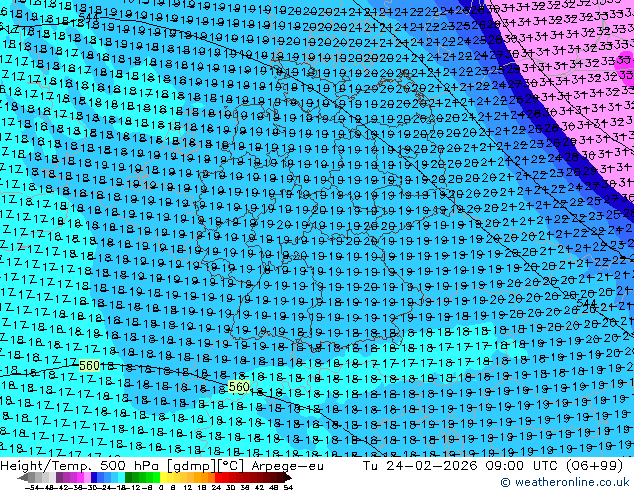This screenshot has height=490, width=634.
Task: Click the dark blue -30 legend color swatch
Action: (94, 477)
